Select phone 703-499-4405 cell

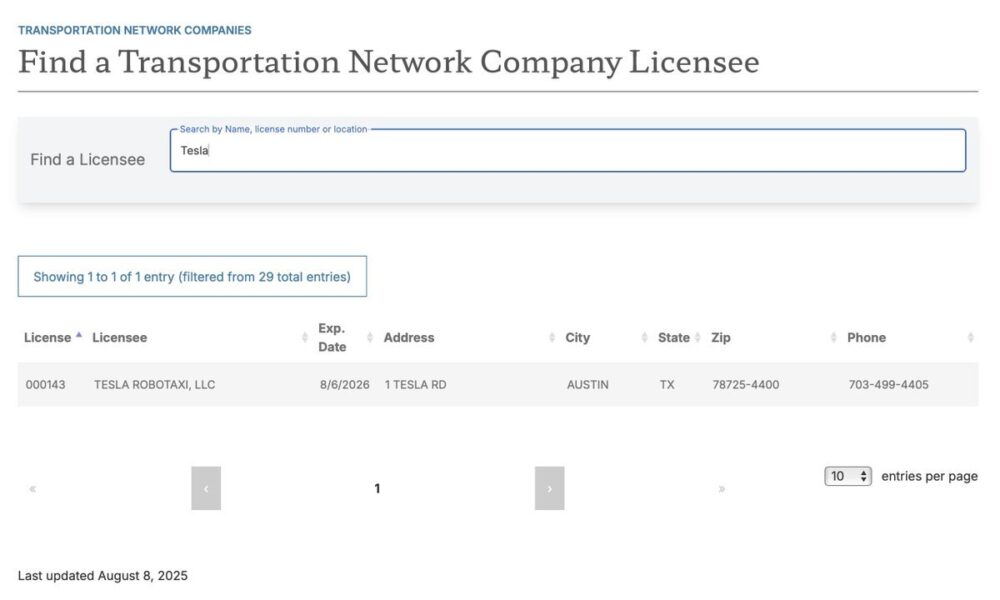888,384
